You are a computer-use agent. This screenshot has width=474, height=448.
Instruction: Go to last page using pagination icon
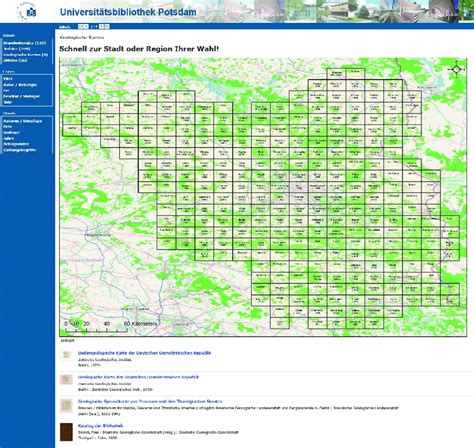pos(107,27)
